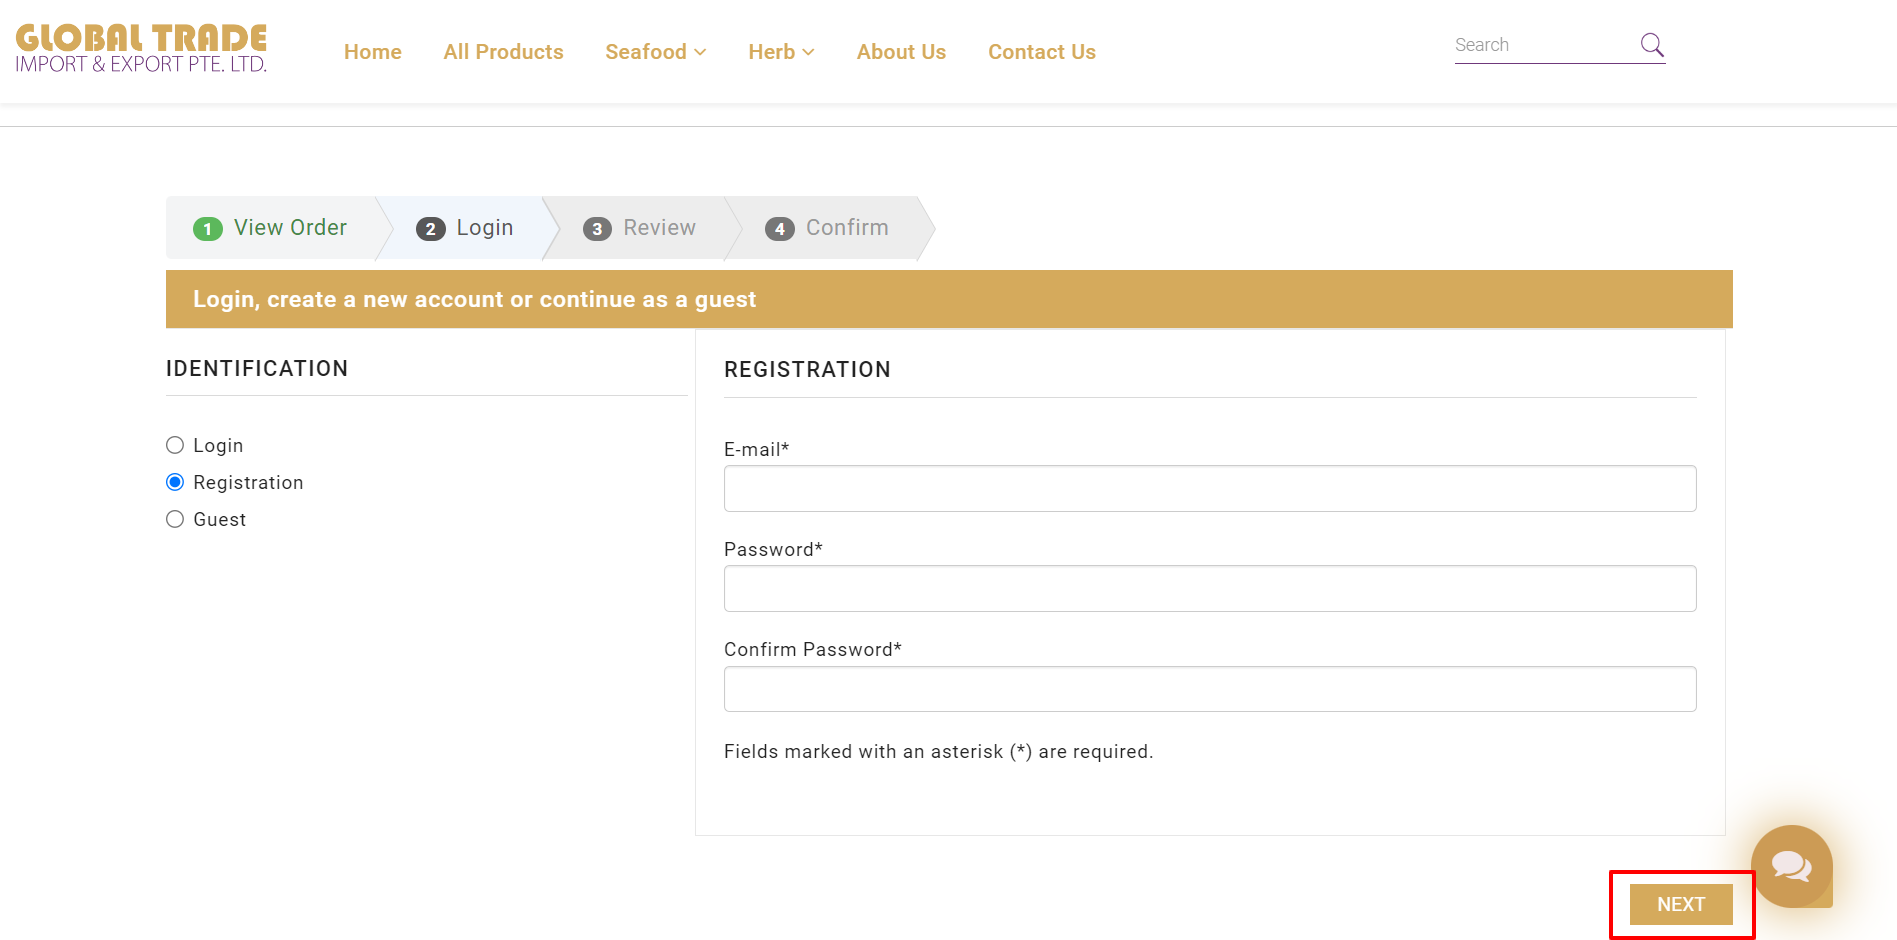Image resolution: width=1897 pixels, height=940 pixels.
Task: Click step 3 Review number badge
Action: coord(597,229)
